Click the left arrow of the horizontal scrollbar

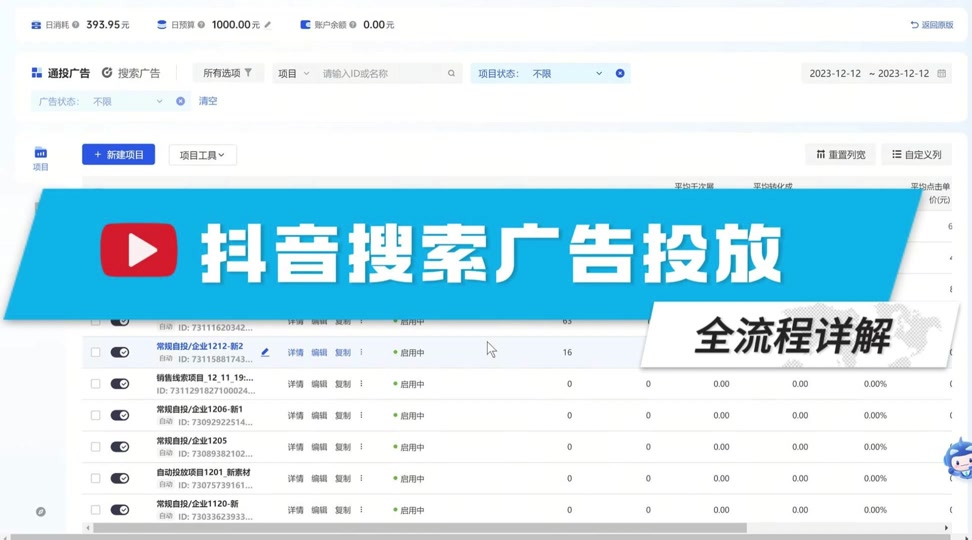[88, 528]
